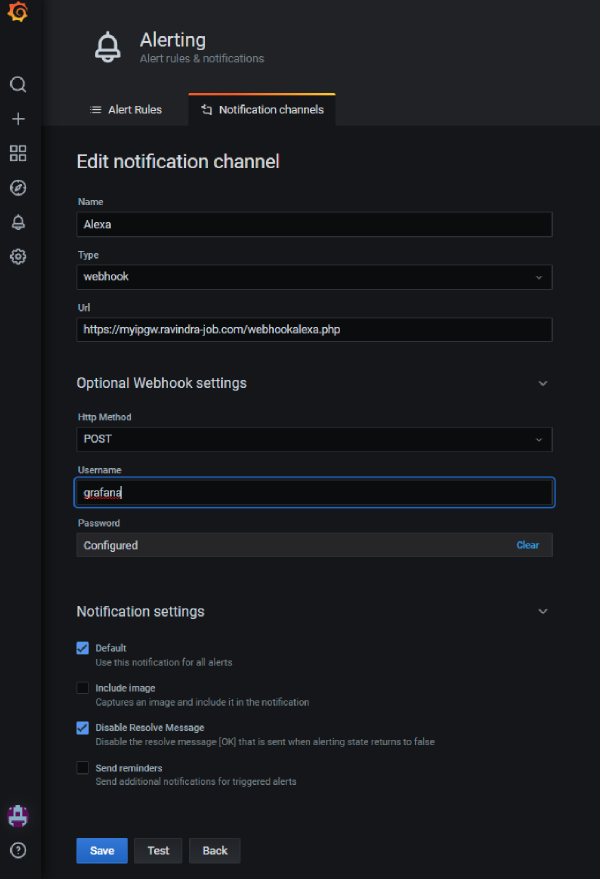600x879 pixels.
Task: Click the plus Create icon in sidebar
Action: [x=17, y=119]
